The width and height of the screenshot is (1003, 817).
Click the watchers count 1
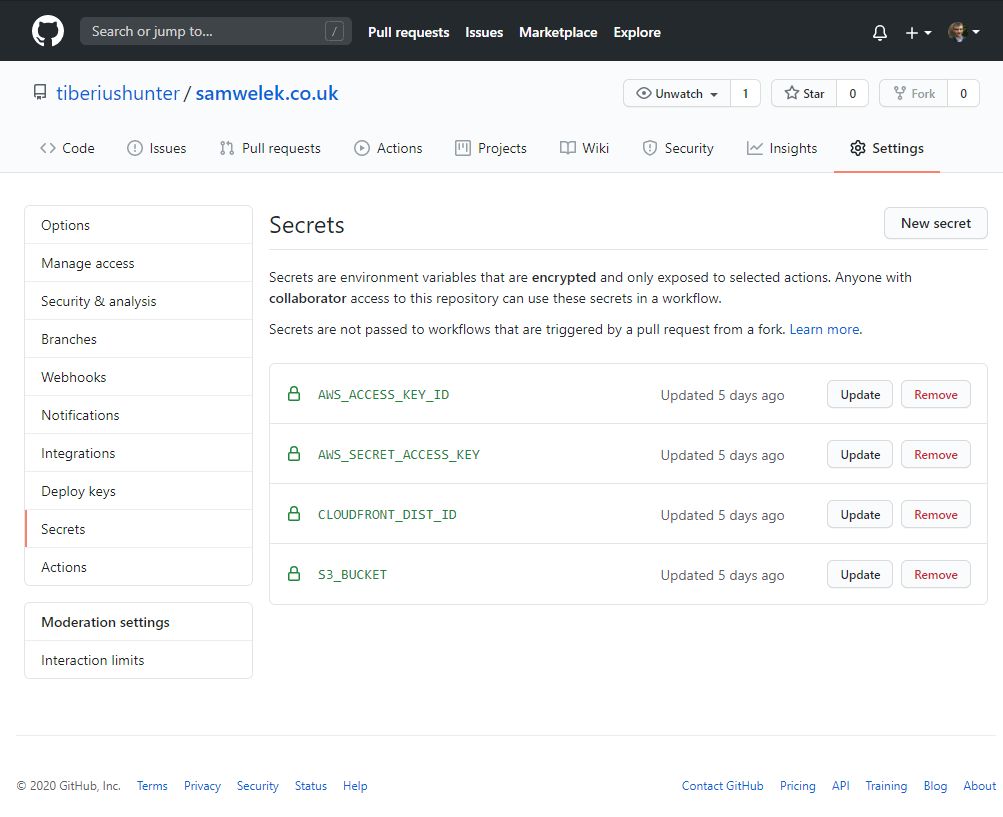click(745, 93)
